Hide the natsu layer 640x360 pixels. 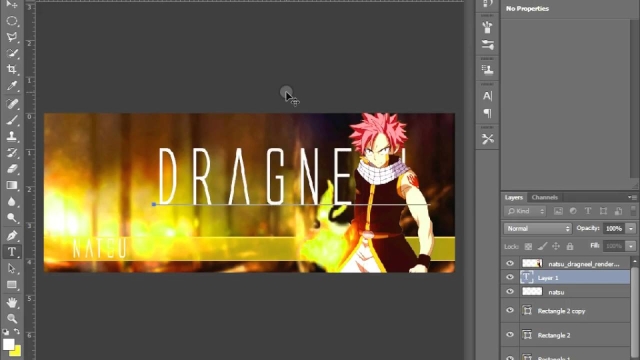510,291
